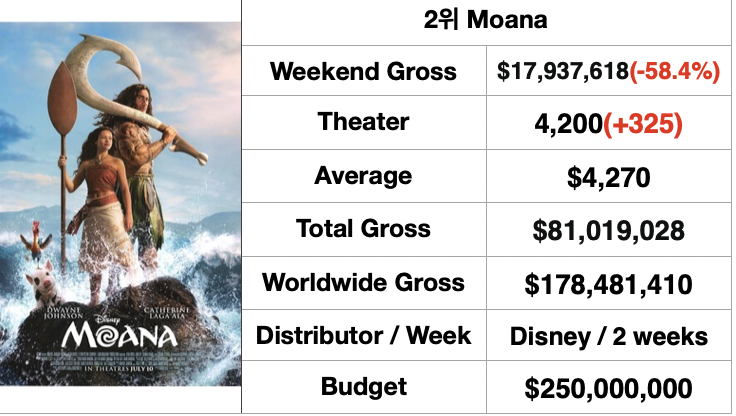The width and height of the screenshot is (736, 416).
Task: Click the $178,481,410 worldwide gross value
Action: pos(609,284)
